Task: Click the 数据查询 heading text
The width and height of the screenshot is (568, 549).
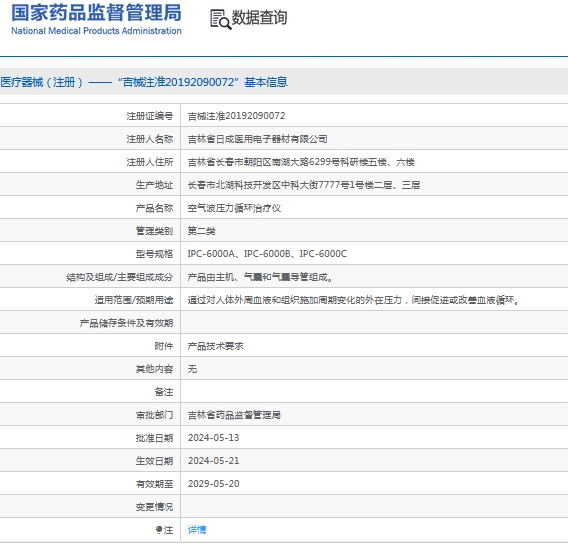Action: (259, 18)
